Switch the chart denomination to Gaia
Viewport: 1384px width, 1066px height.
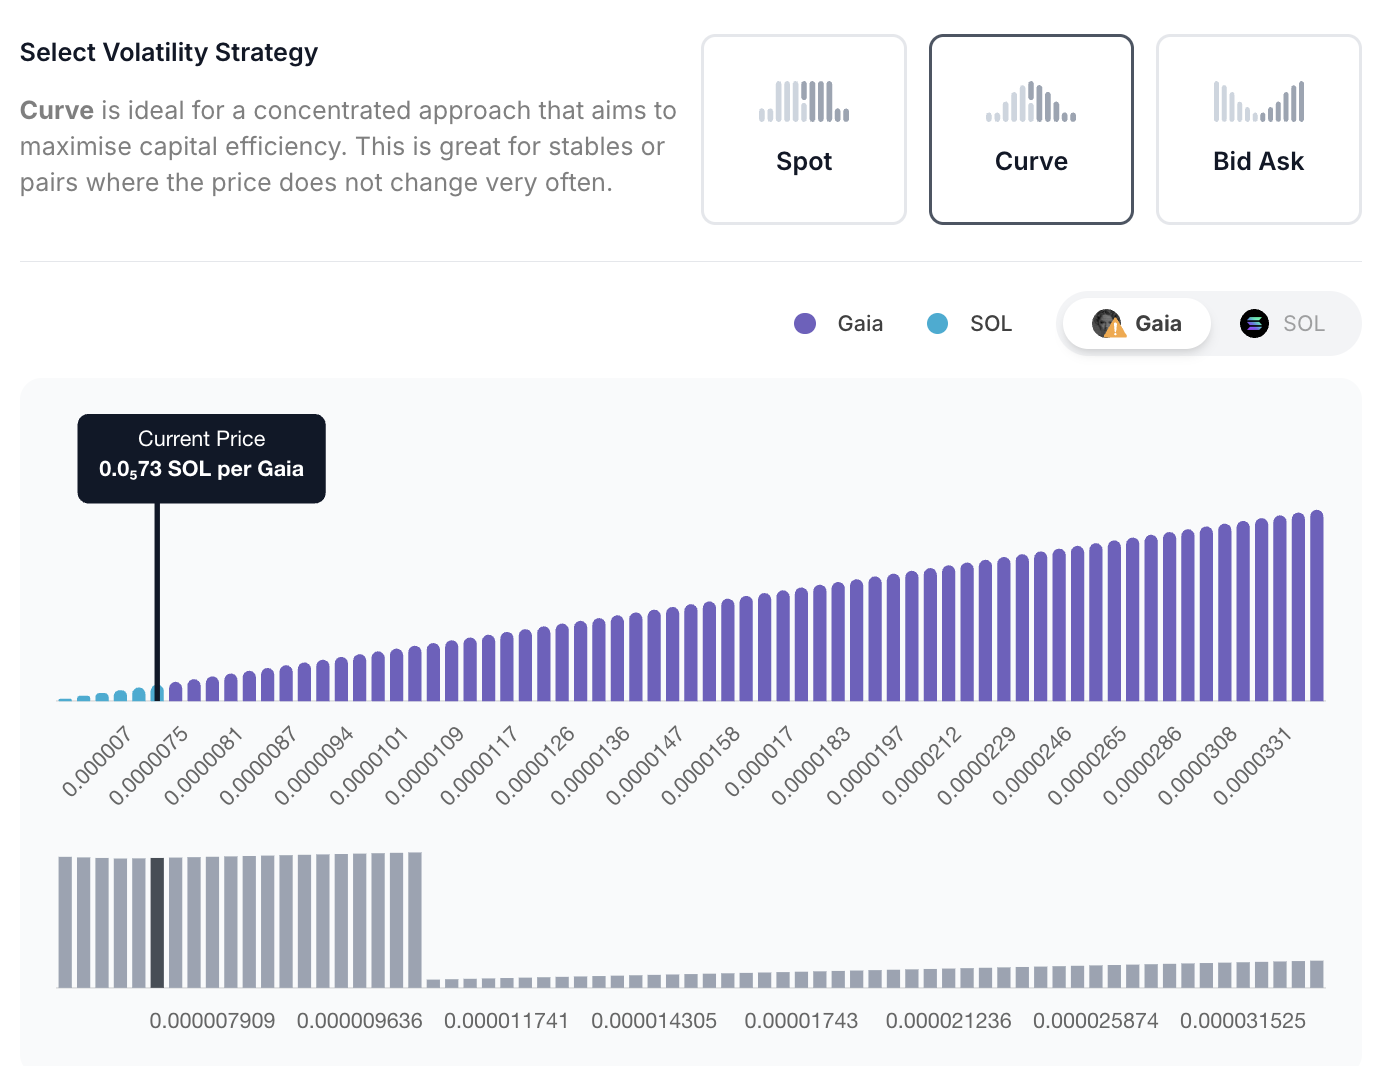1137,323
